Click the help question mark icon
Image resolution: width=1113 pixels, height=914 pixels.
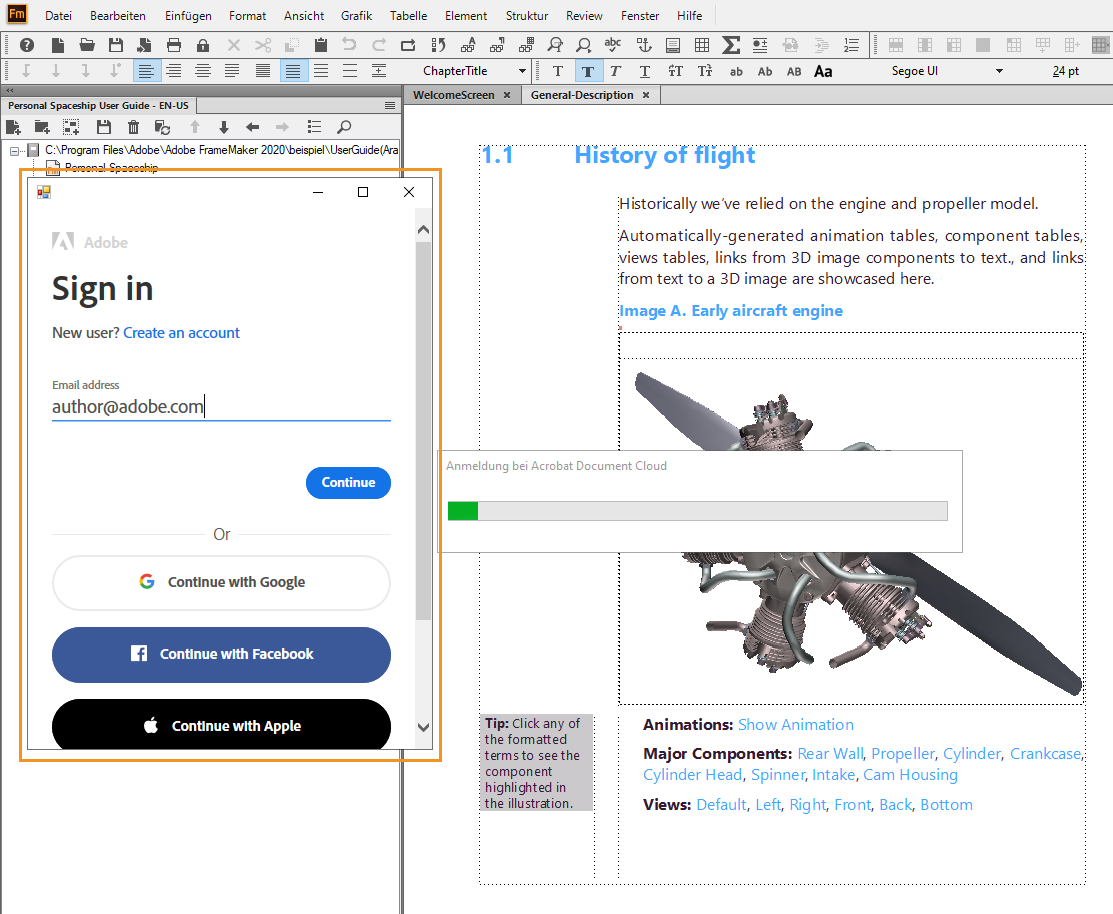[27, 45]
